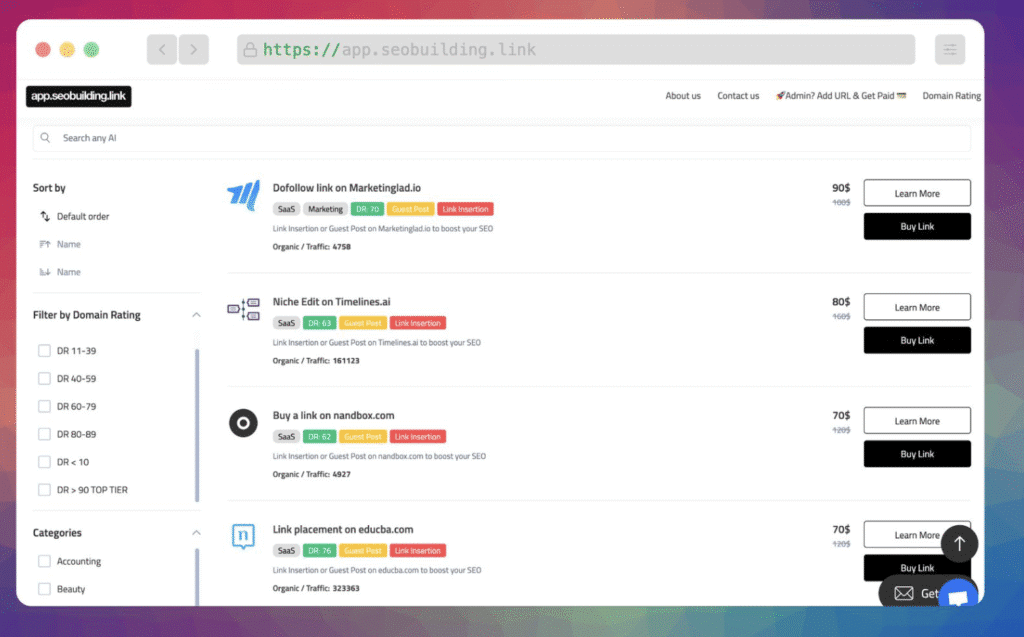Sort by Default order
The width and height of the screenshot is (1024, 637).
pyautogui.click(x=83, y=216)
